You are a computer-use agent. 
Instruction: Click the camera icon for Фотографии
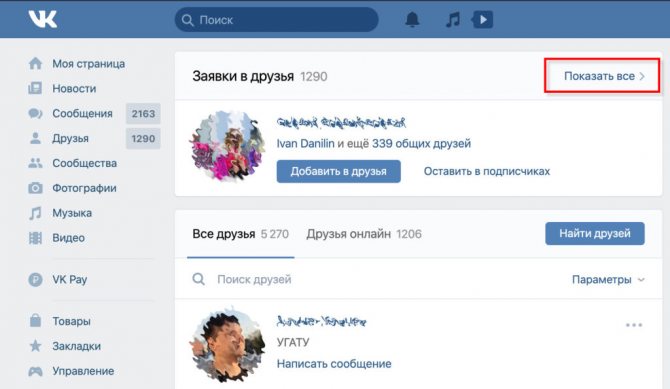point(35,188)
